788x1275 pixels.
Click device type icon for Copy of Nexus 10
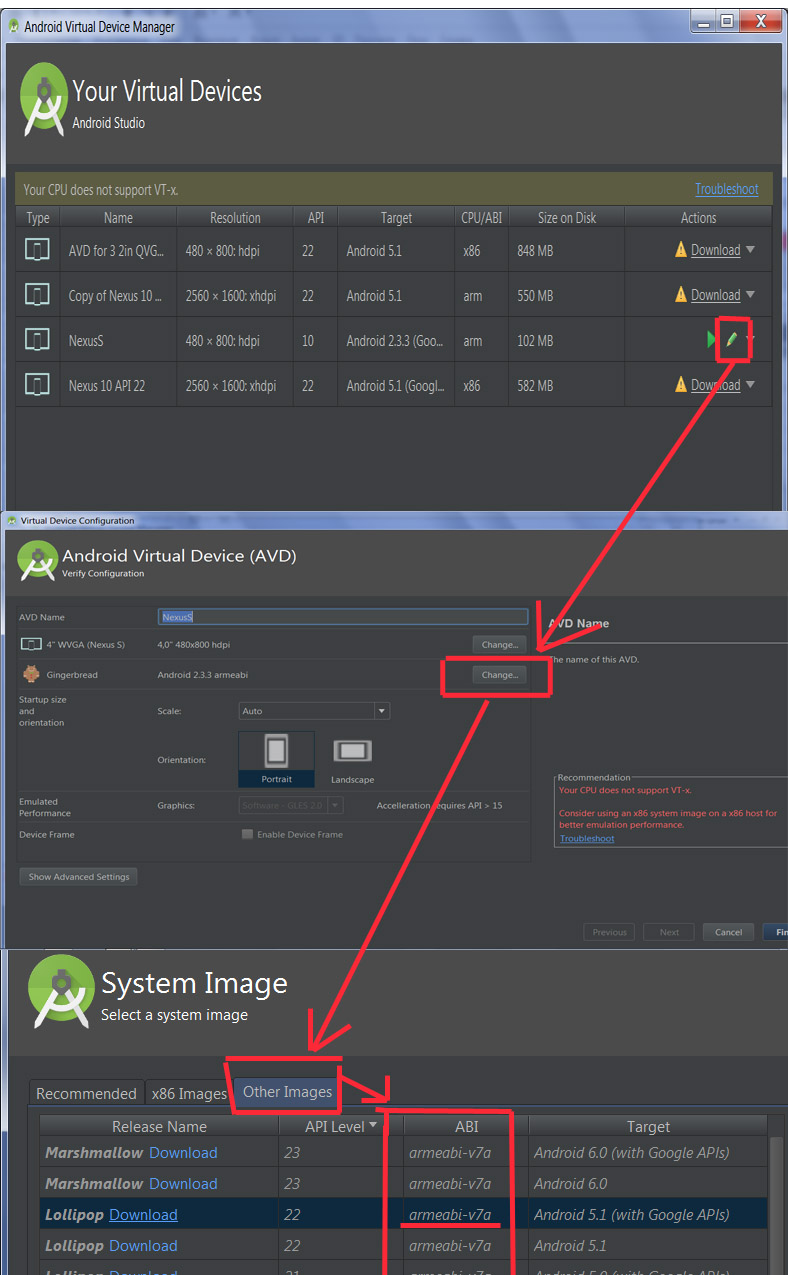pyautogui.click(x=37, y=295)
